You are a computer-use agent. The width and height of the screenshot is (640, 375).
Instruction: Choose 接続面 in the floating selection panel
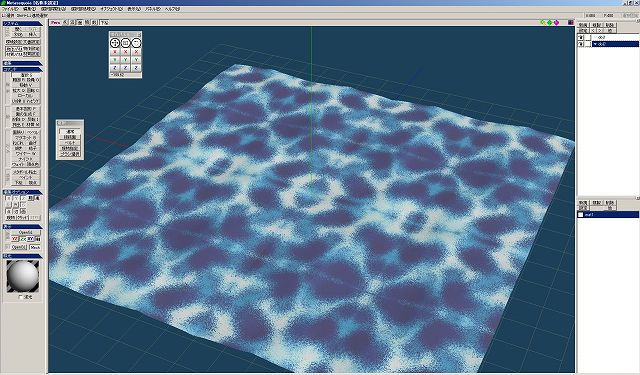70,137
